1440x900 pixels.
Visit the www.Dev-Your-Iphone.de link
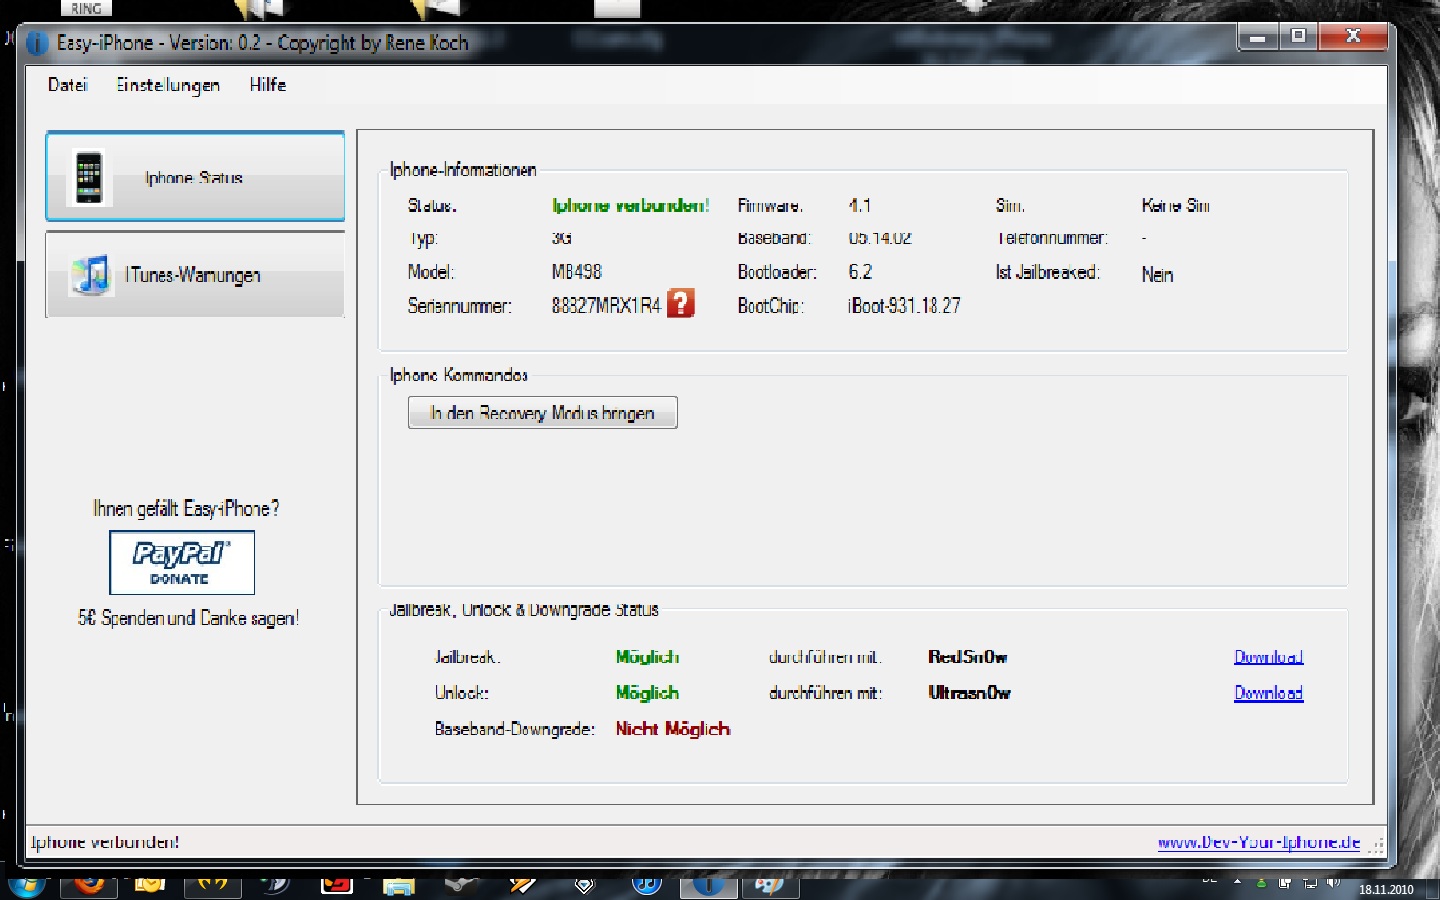point(1258,842)
